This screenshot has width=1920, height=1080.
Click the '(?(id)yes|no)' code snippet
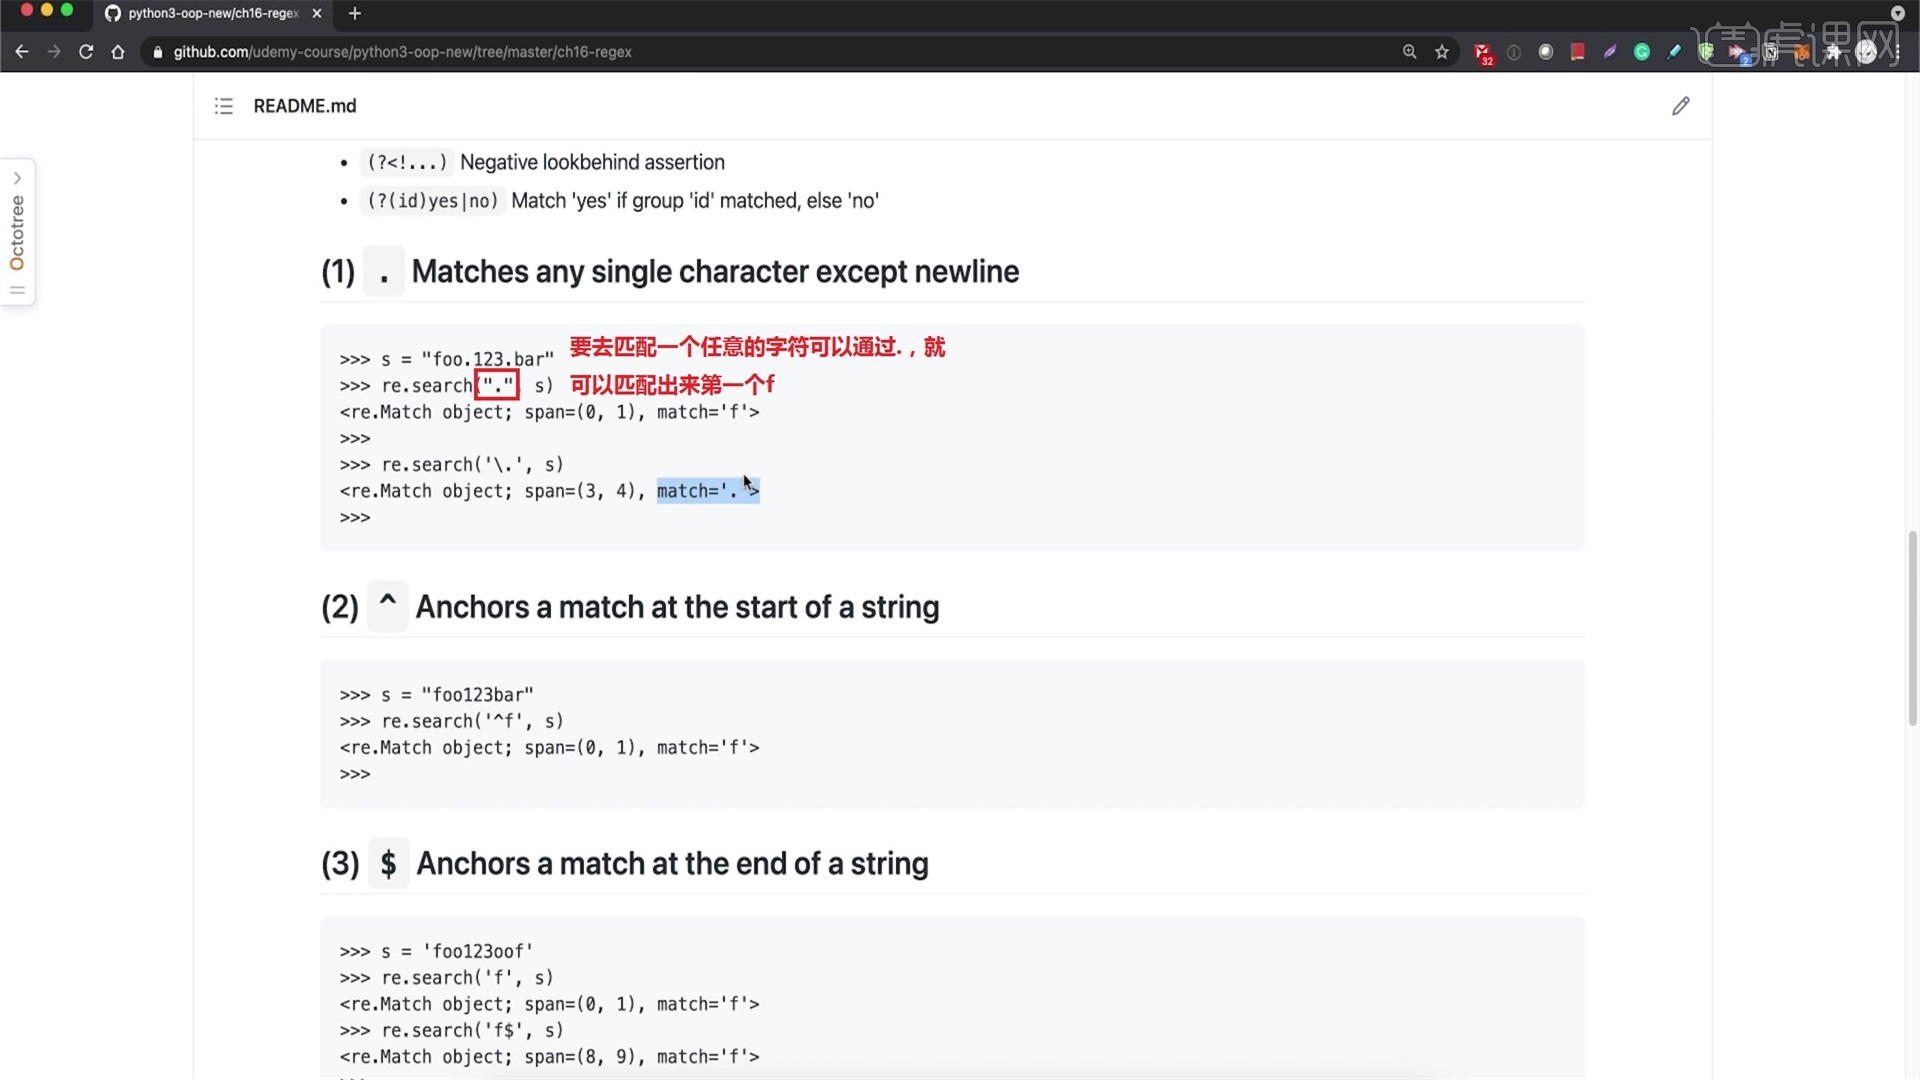click(x=433, y=201)
